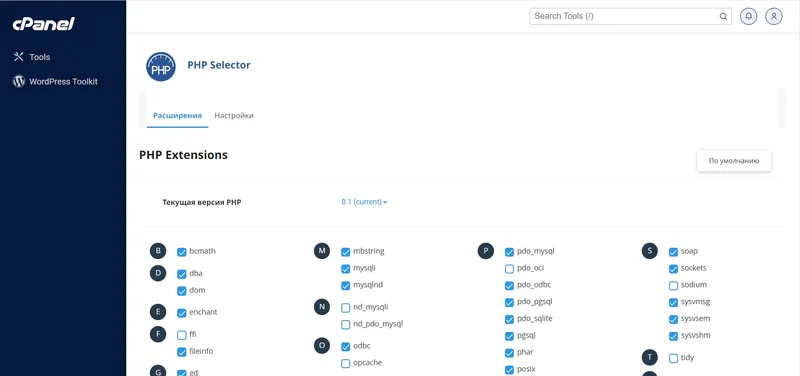Screen dimensions: 800x376
Task: Focus the Search Tools input field
Action: pyautogui.click(x=624, y=16)
